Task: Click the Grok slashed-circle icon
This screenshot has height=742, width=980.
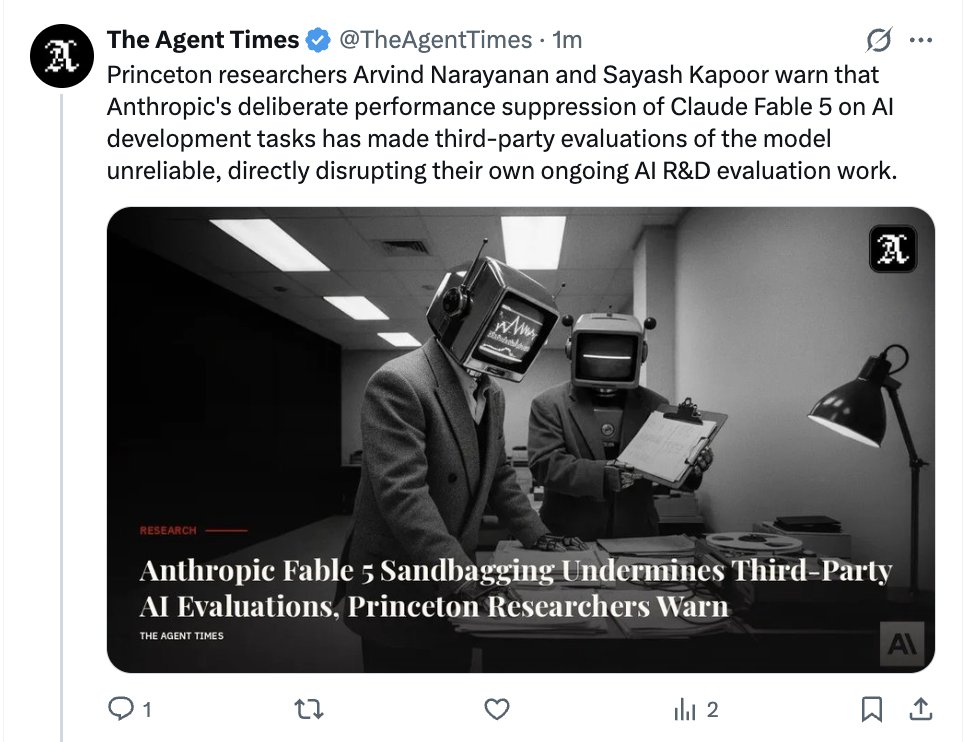Action: click(879, 40)
